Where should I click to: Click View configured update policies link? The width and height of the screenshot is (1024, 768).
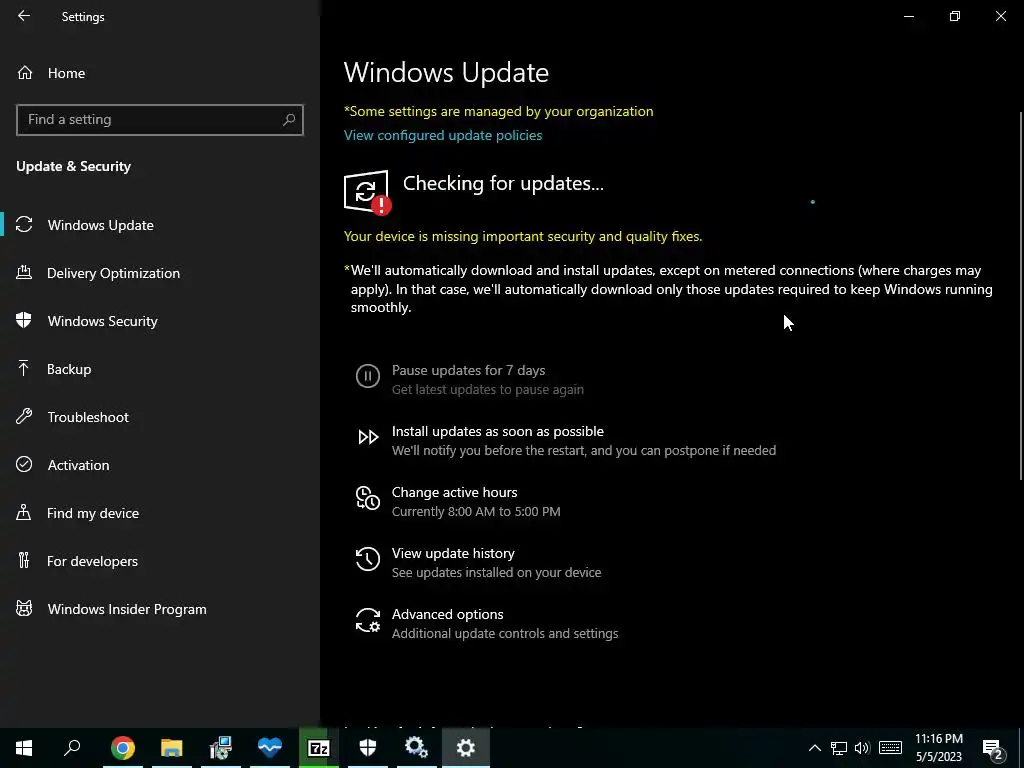tap(443, 135)
